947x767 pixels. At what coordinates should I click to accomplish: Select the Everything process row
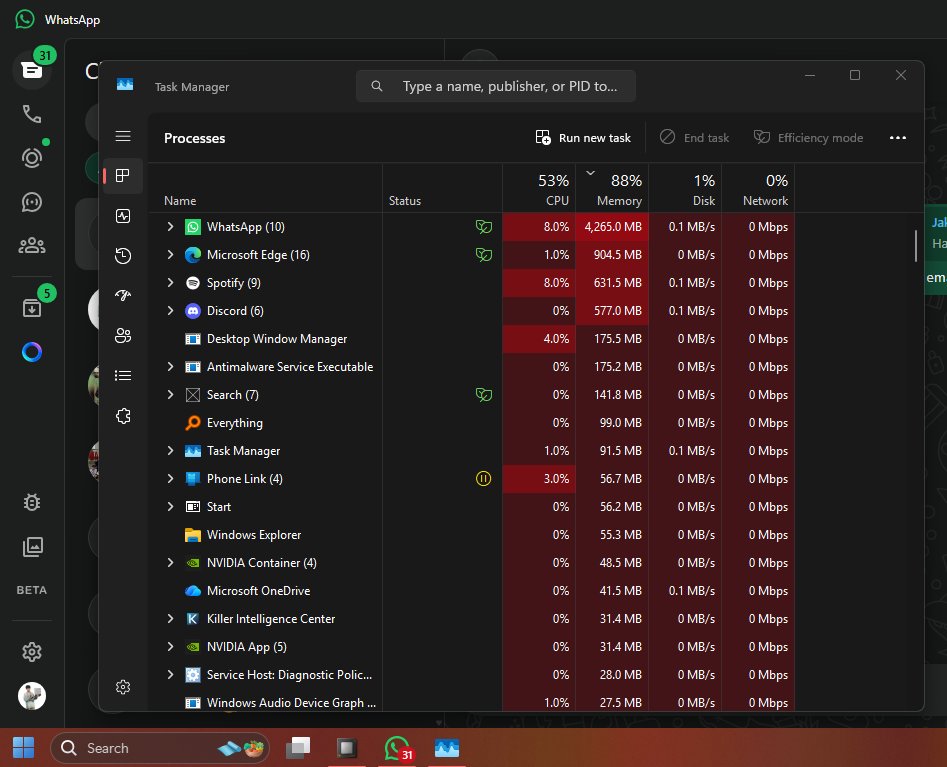pos(471,423)
